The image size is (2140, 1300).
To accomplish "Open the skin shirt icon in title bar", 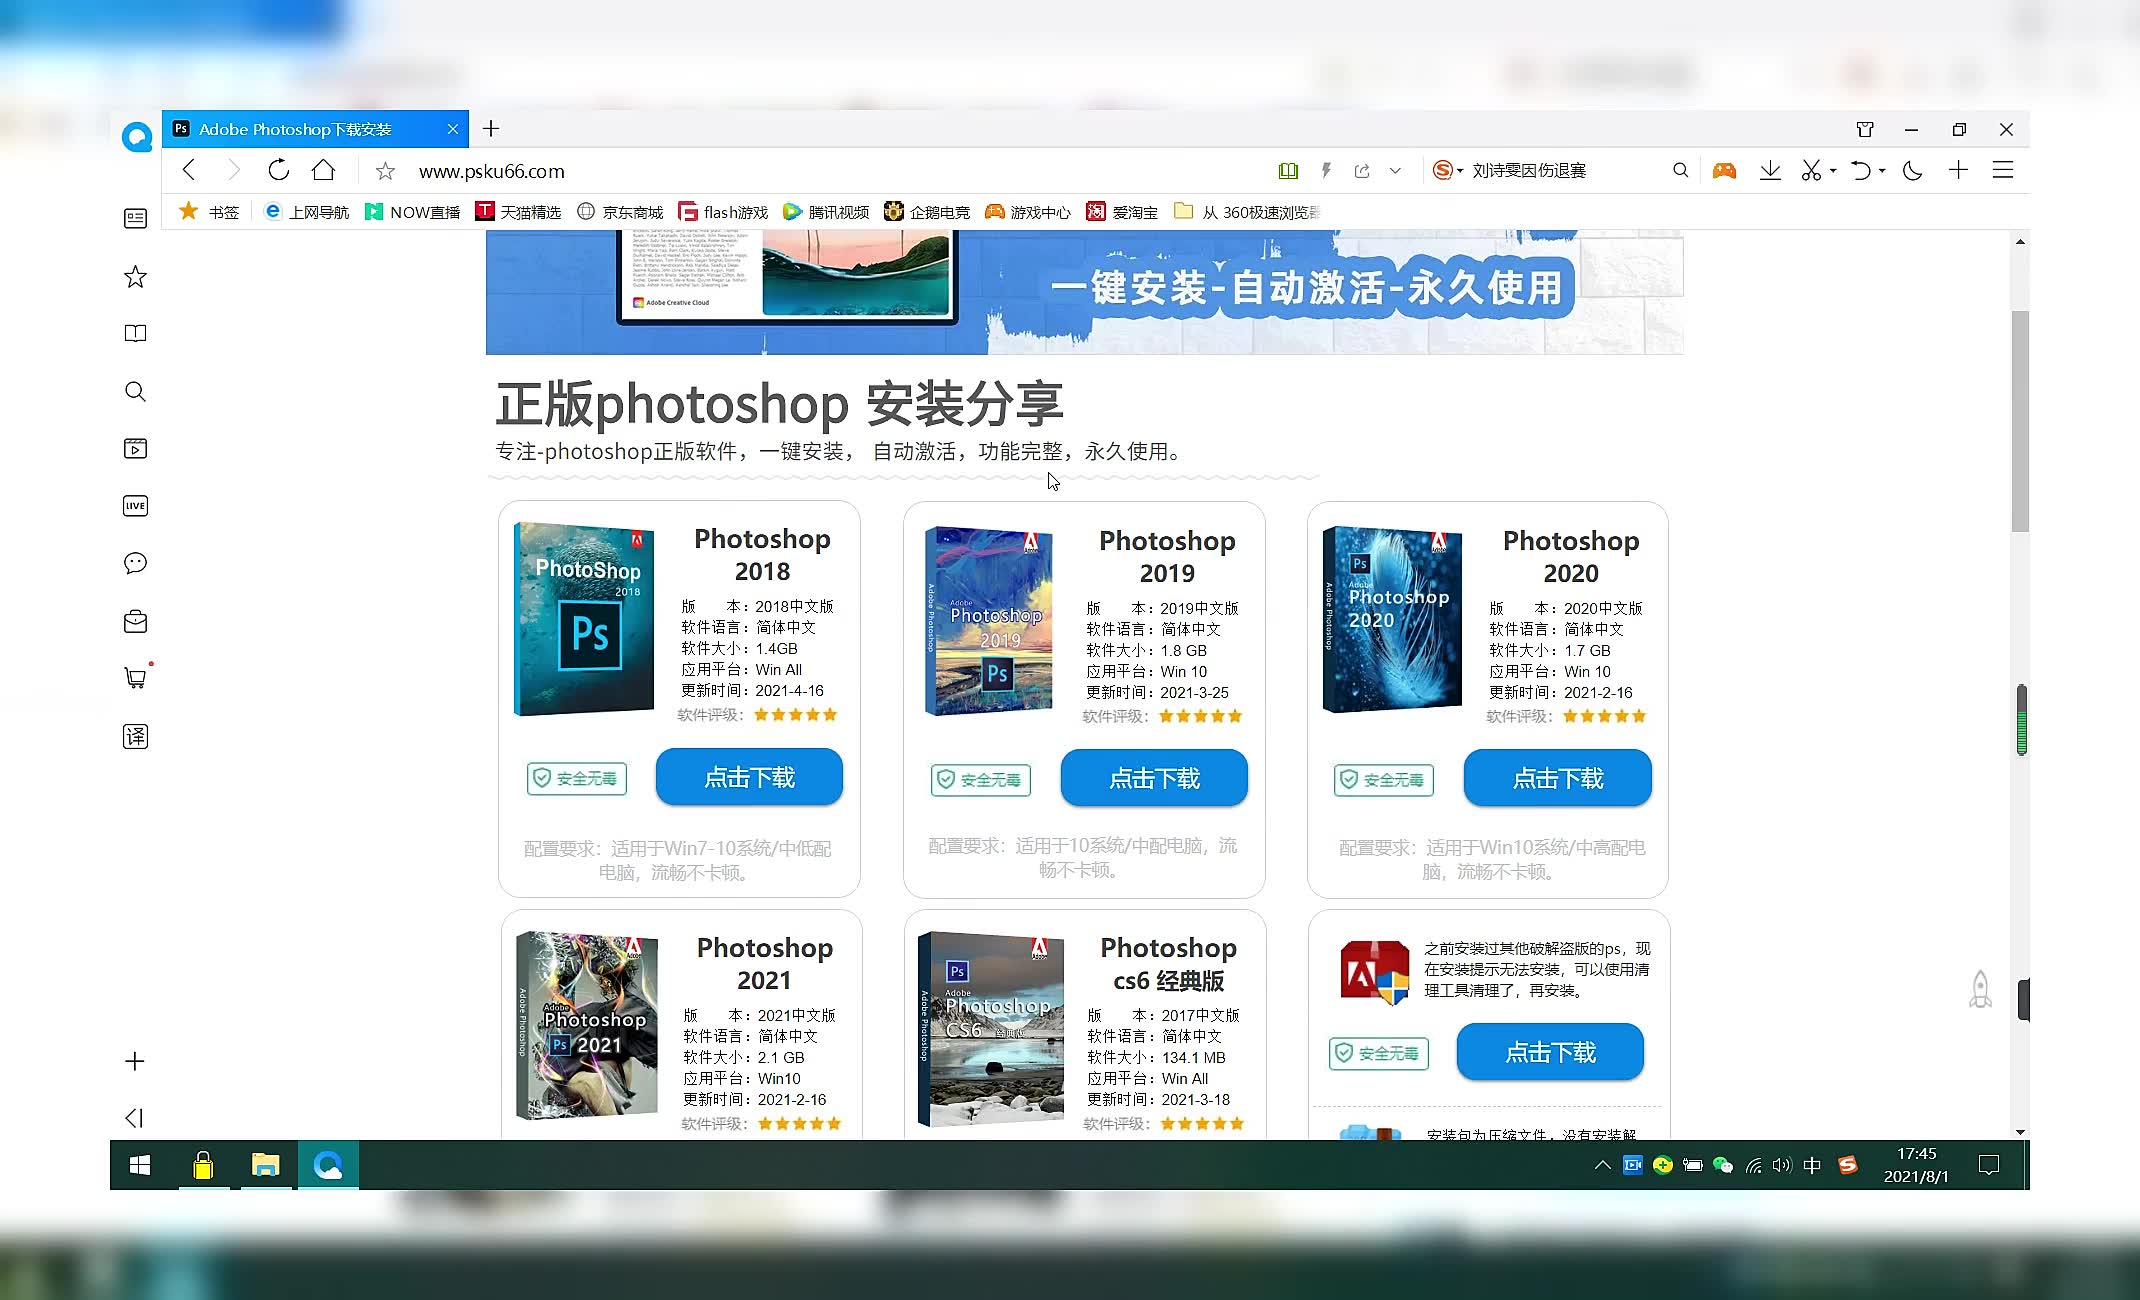I will 1865,129.
